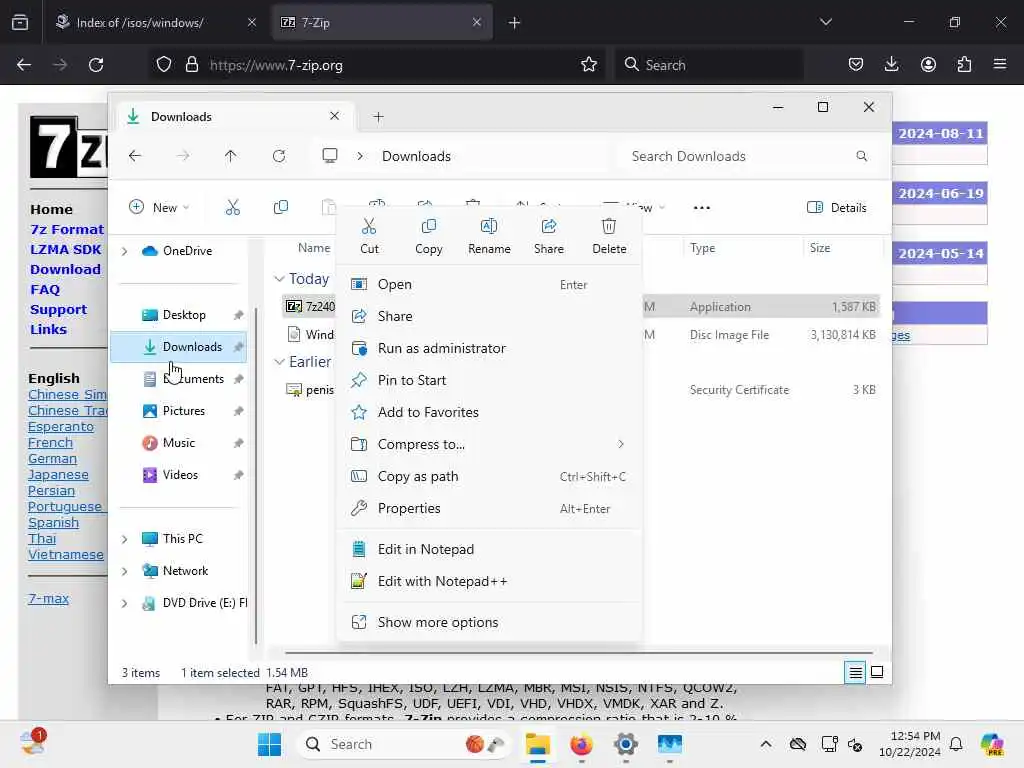Viewport: 1024px width, 768px height.
Task: Open the Download link on 7-Zip page
Action: (65, 269)
